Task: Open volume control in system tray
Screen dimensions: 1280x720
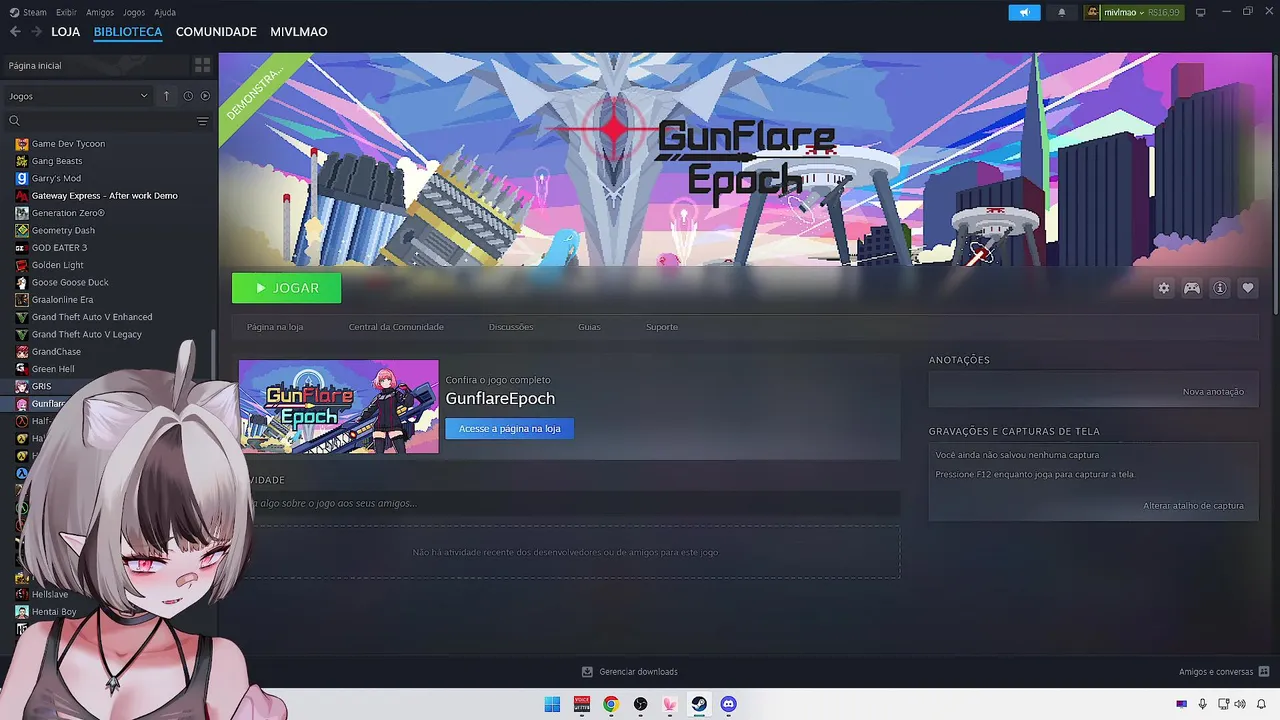Action: pyautogui.click(x=1241, y=704)
